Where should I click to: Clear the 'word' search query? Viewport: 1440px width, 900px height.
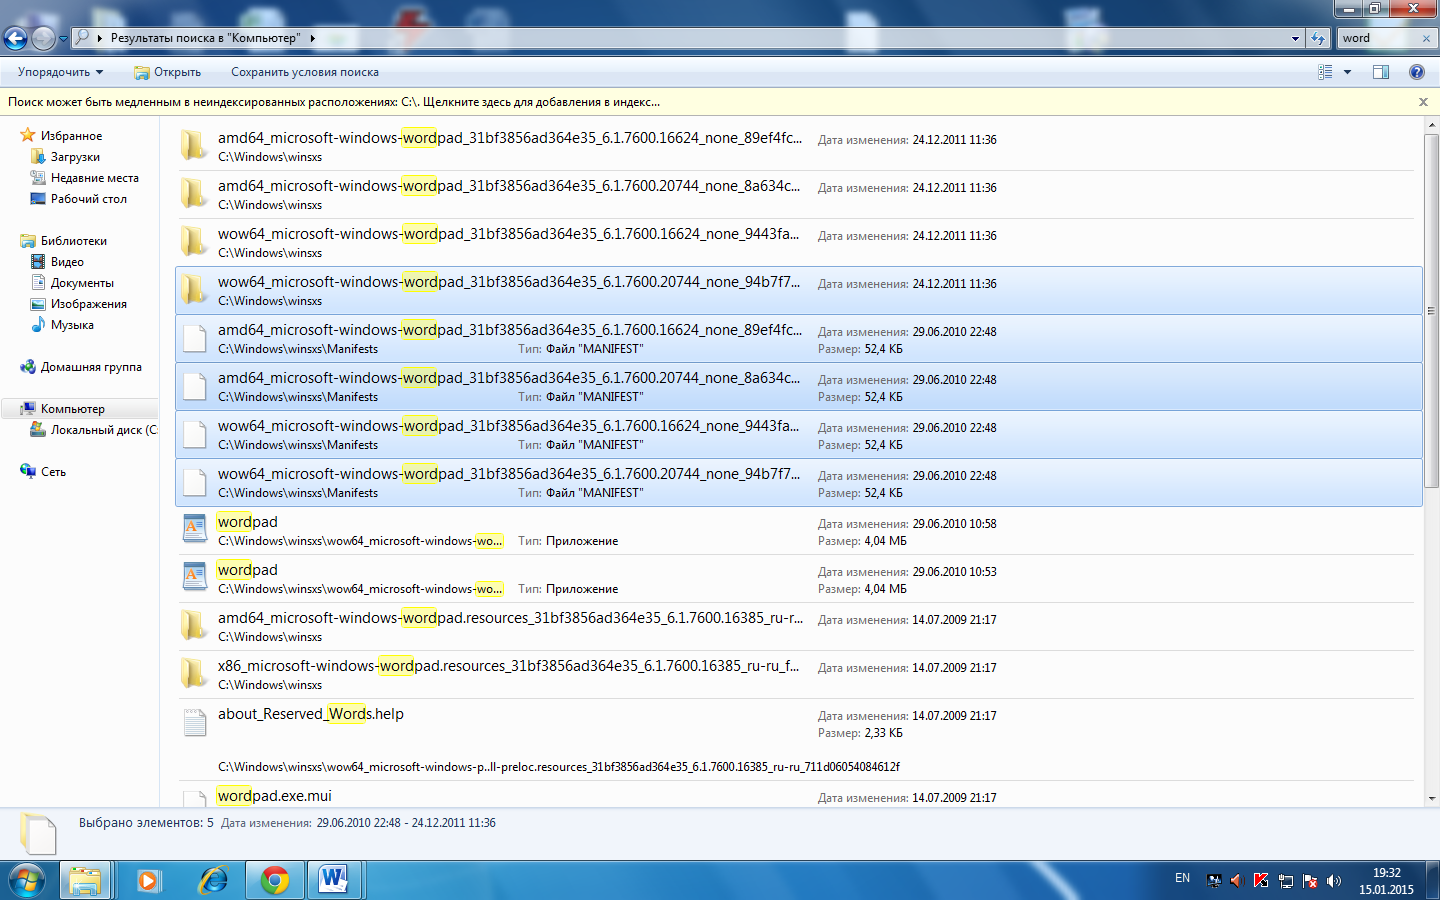tap(1426, 38)
